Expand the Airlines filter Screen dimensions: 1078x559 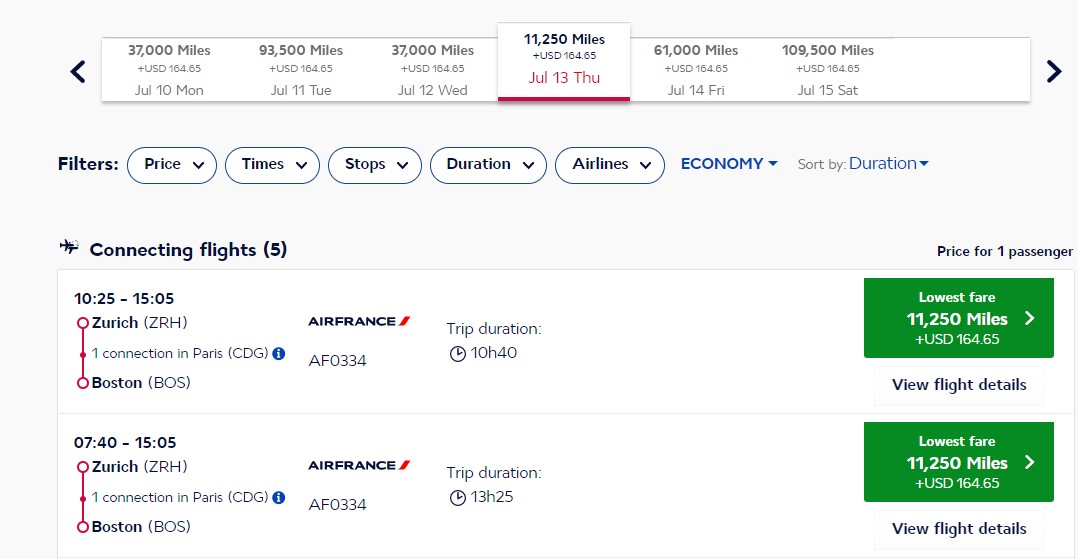click(610, 165)
